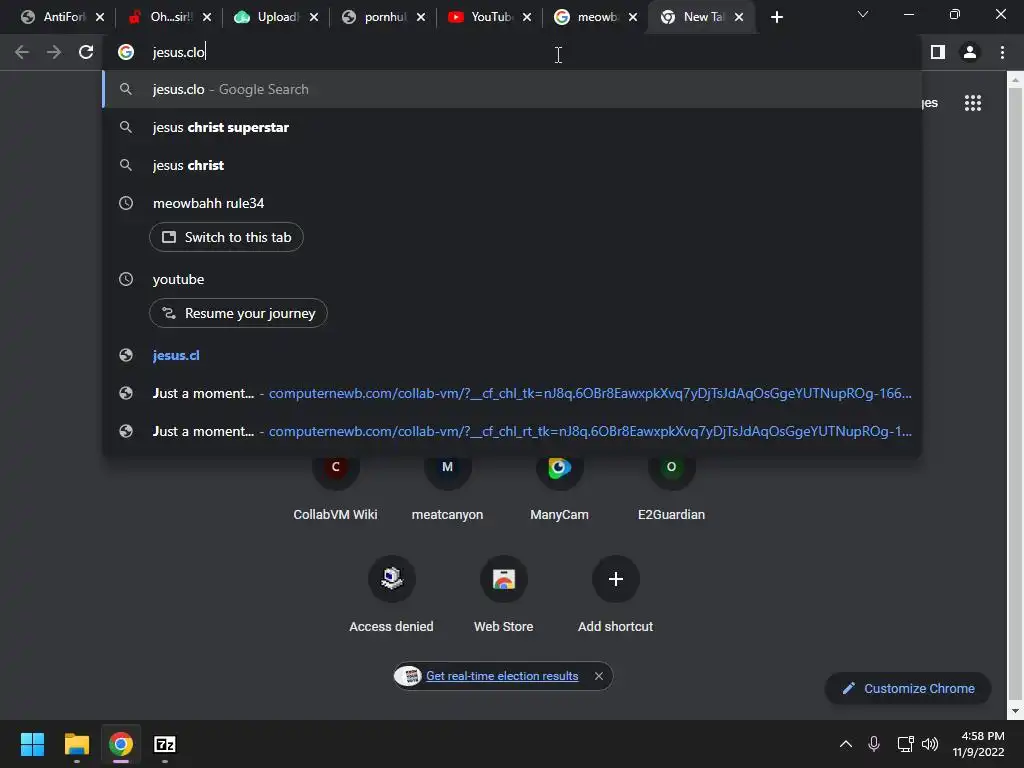Image resolution: width=1024 pixels, height=768 pixels.
Task: Select the 'youtube' history suggestion
Action: click(512, 279)
